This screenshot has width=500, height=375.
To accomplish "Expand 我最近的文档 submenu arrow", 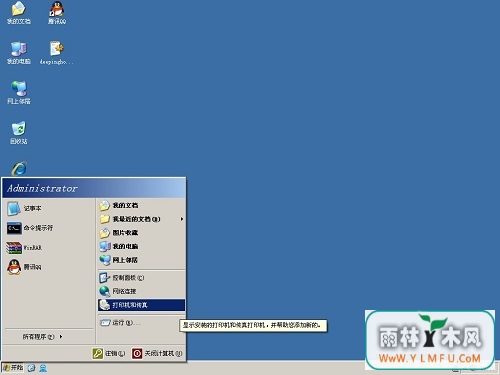I will click(x=182, y=219).
